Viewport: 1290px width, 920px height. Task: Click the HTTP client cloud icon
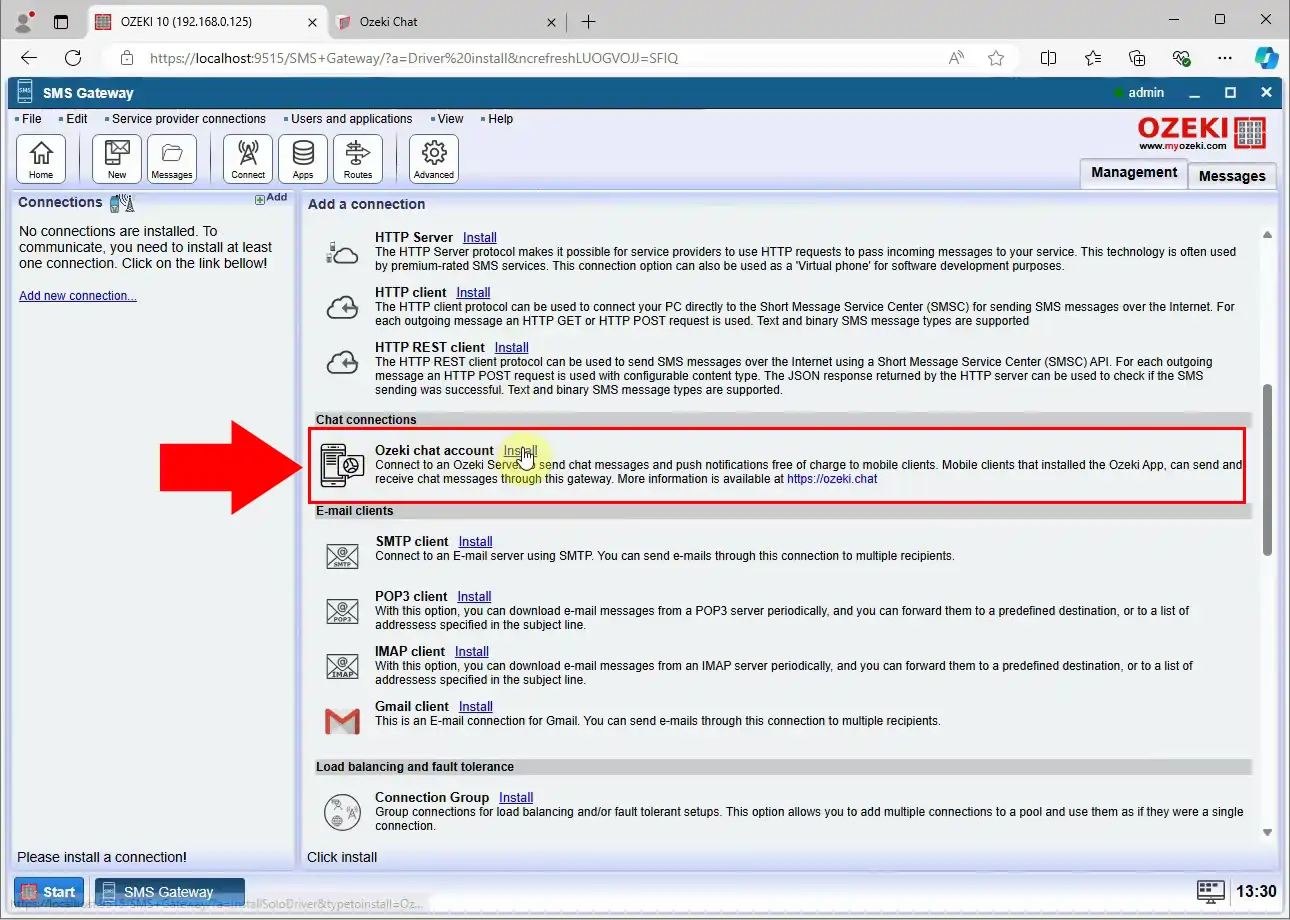(342, 308)
